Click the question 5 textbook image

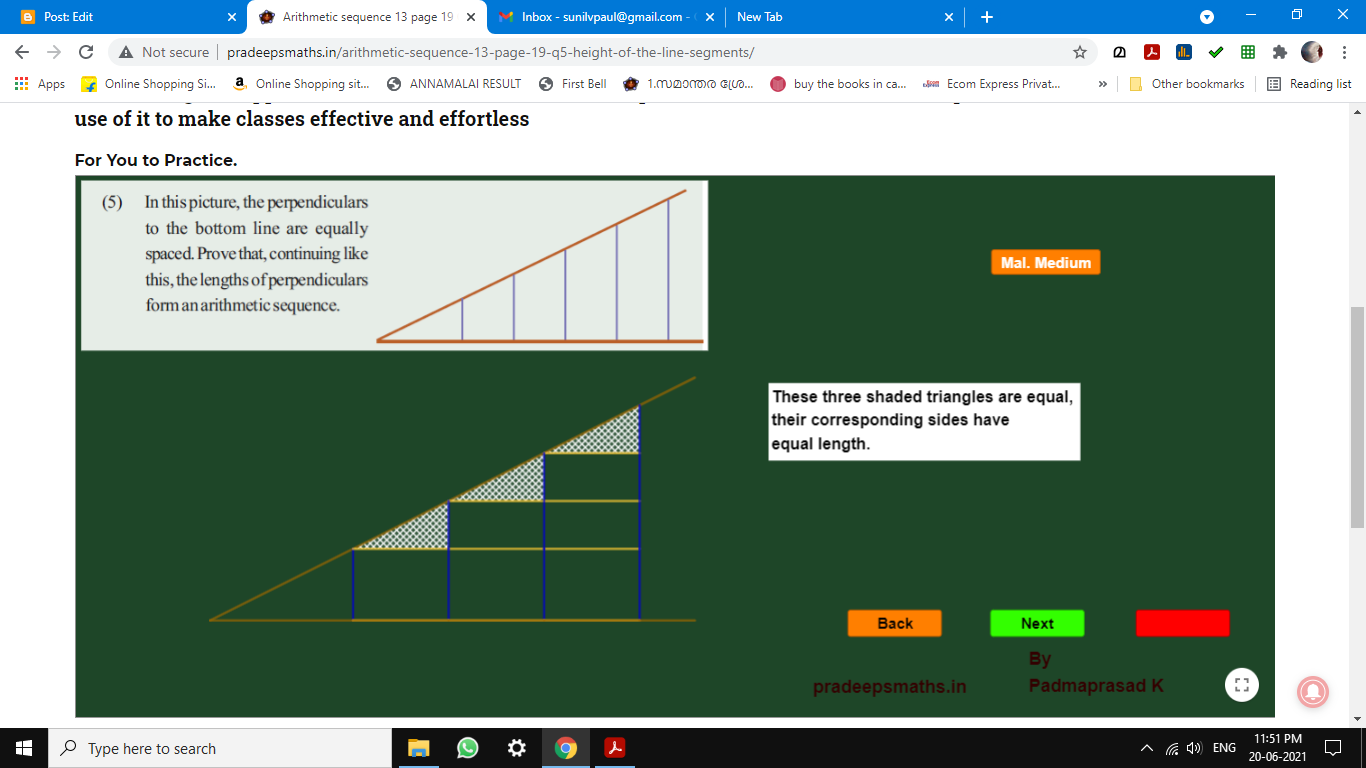pos(394,265)
